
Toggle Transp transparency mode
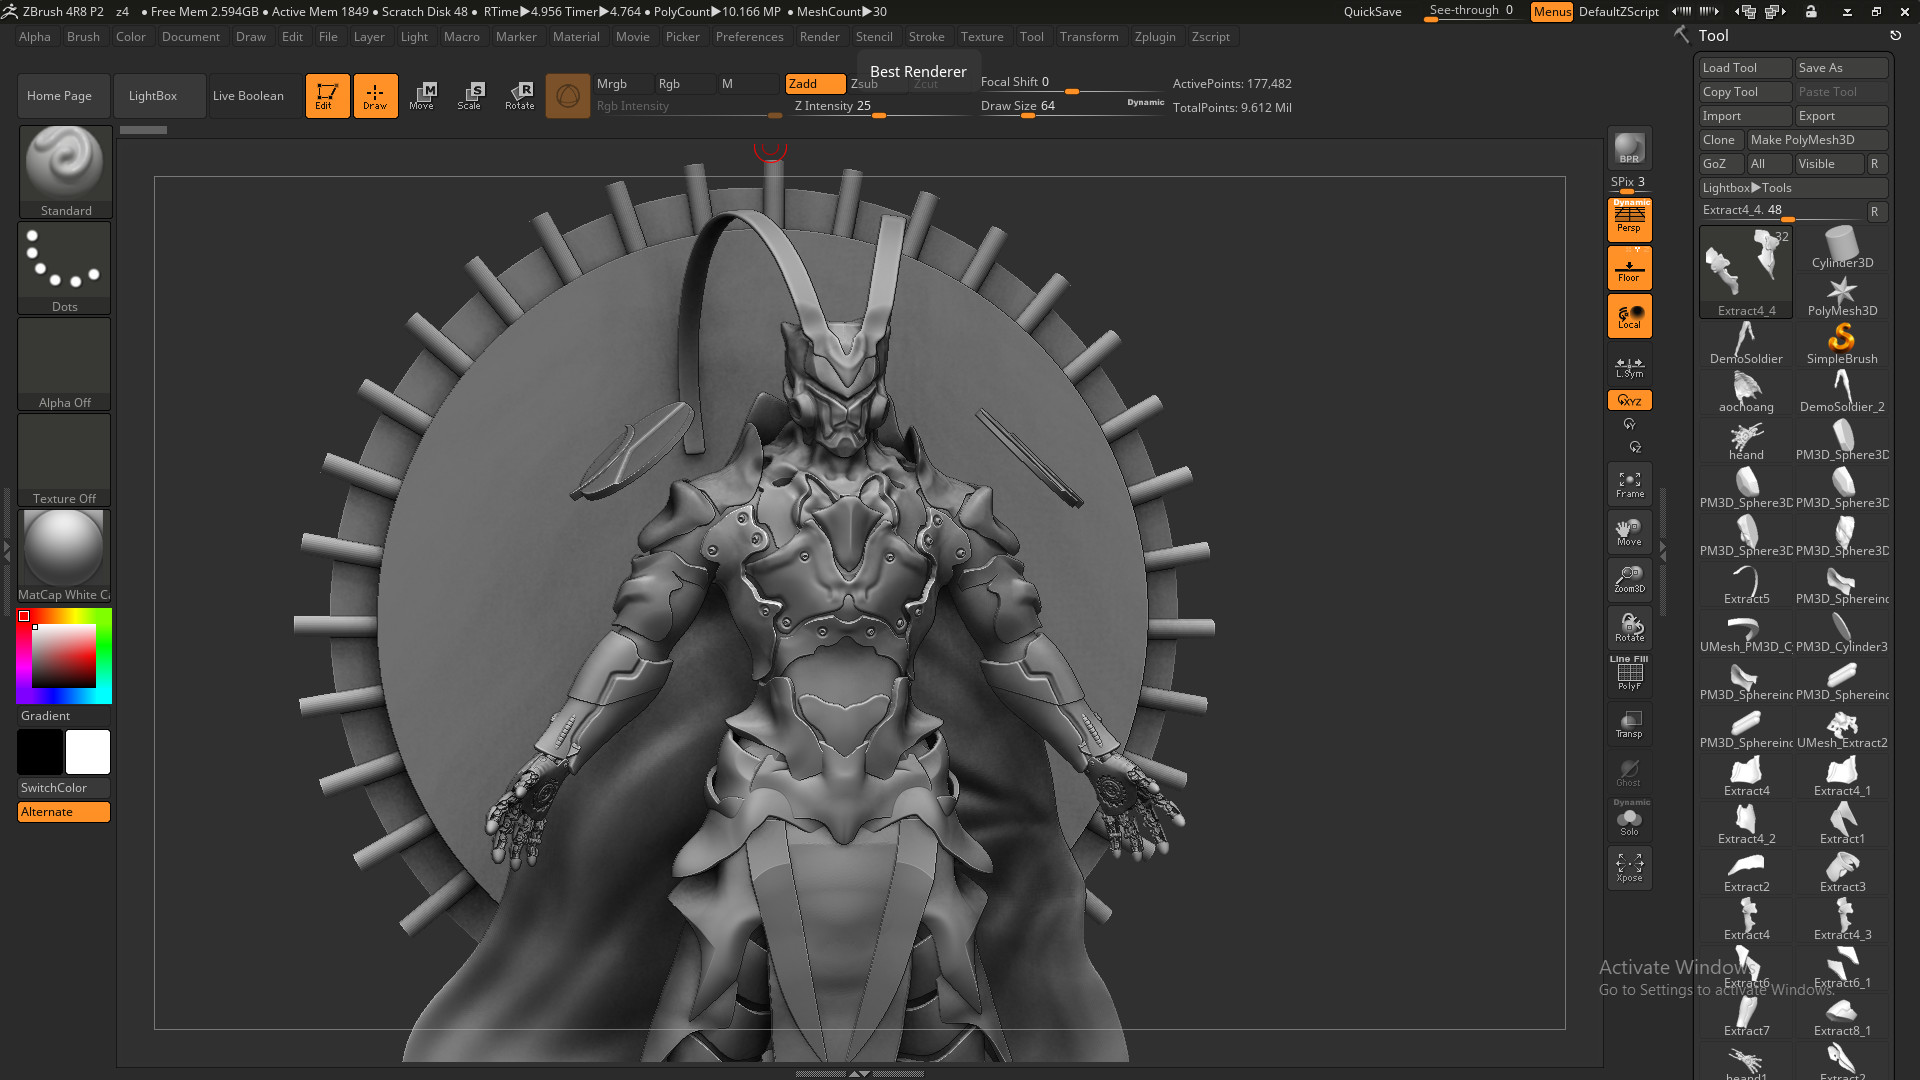pyautogui.click(x=1629, y=724)
